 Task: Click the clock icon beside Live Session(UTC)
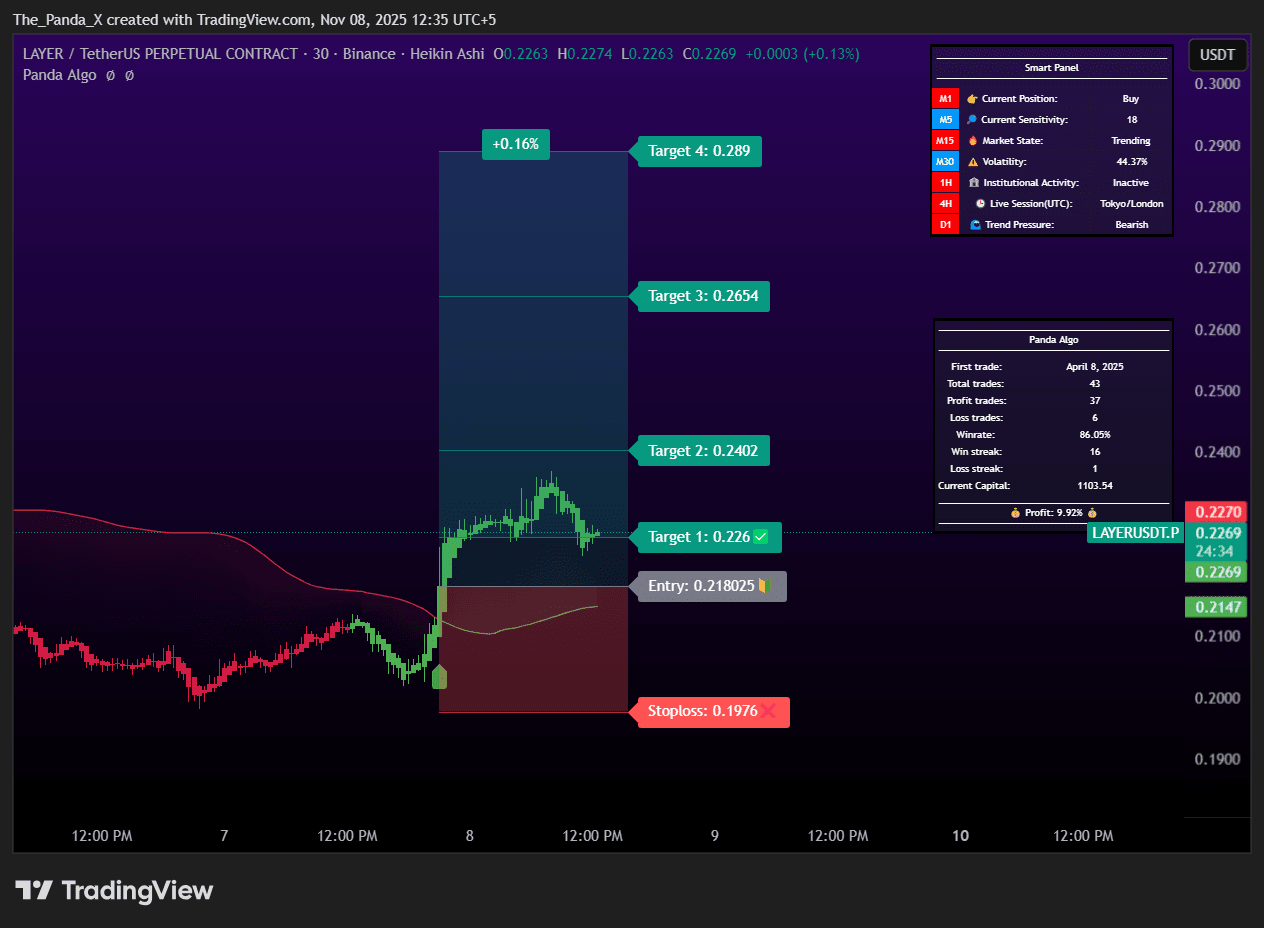point(980,204)
